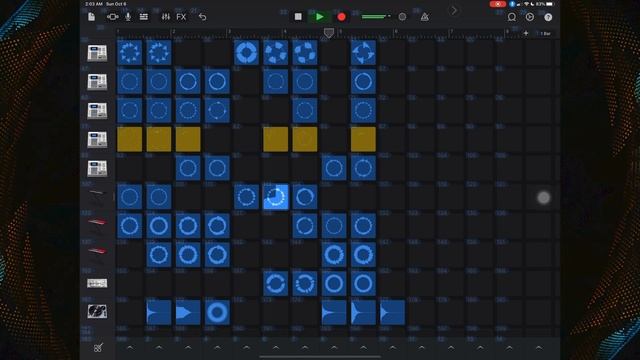
Task: Start playback with the green play button
Action: coord(320,17)
